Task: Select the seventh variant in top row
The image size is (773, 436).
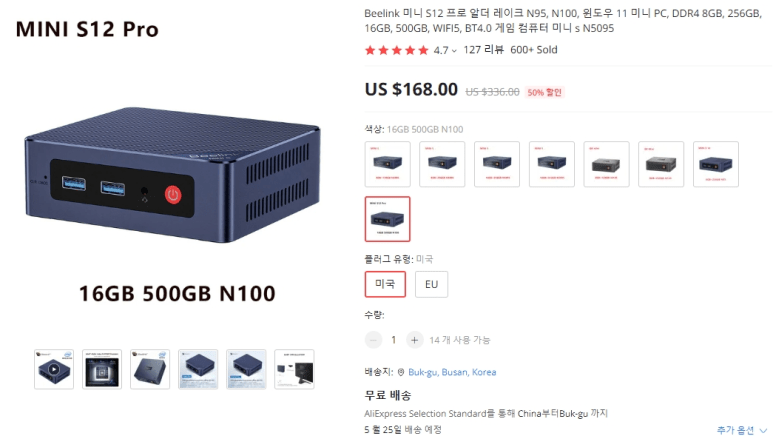Action: [x=716, y=164]
